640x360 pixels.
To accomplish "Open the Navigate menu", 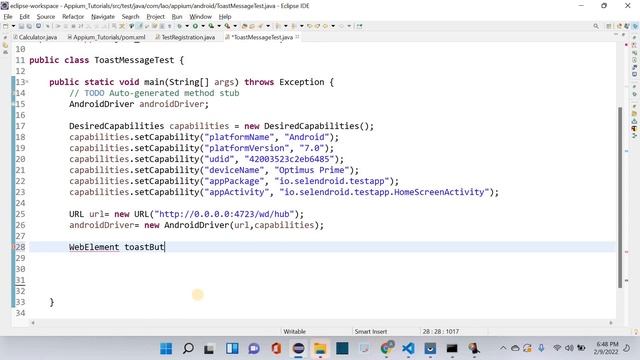I will point(103,16).
